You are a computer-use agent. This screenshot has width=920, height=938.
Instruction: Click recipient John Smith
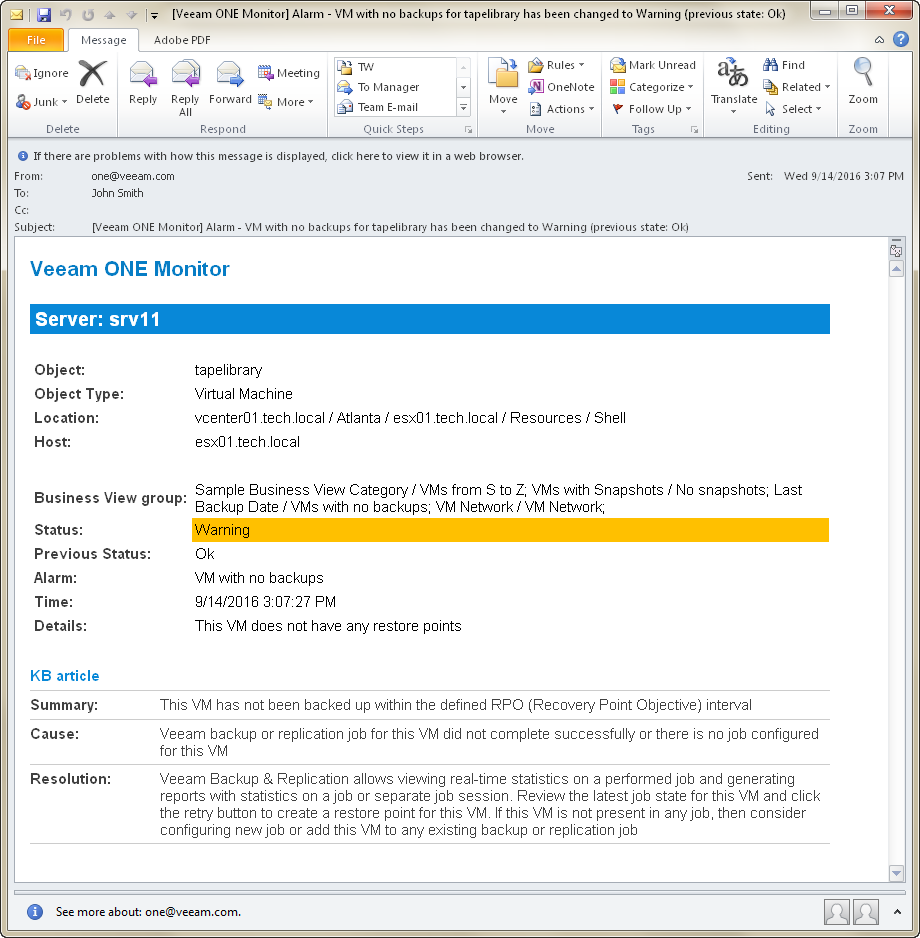117,193
